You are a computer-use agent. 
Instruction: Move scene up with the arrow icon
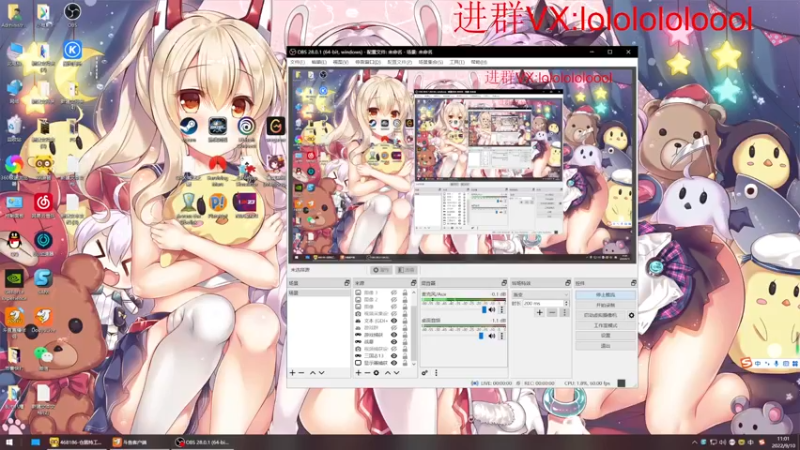[313, 373]
